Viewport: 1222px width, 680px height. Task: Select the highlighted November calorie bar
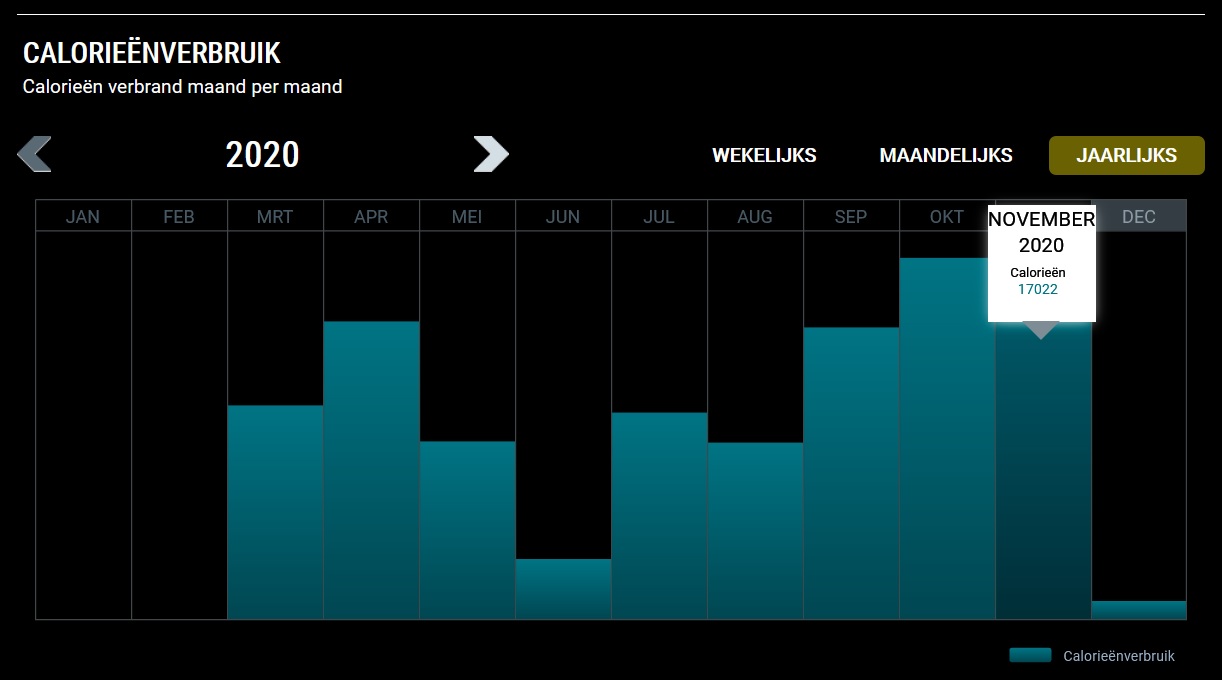(x=1043, y=470)
